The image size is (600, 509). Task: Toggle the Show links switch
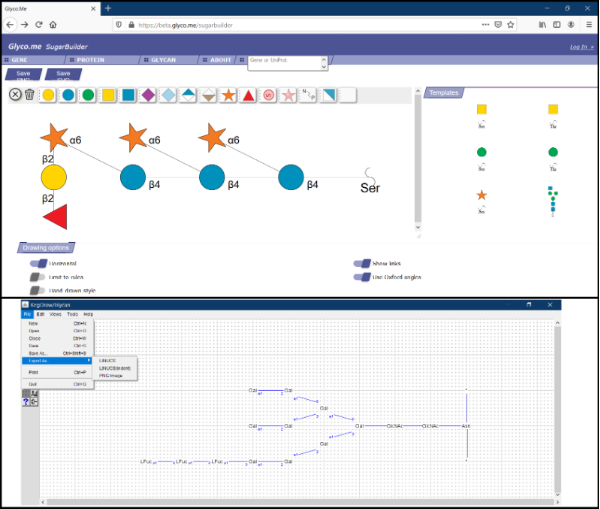[x=362, y=264]
